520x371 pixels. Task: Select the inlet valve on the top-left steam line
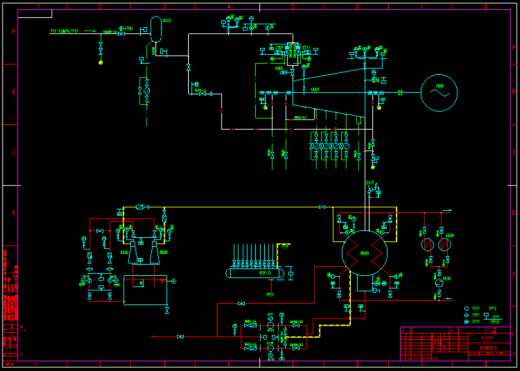[x=121, y=34]
